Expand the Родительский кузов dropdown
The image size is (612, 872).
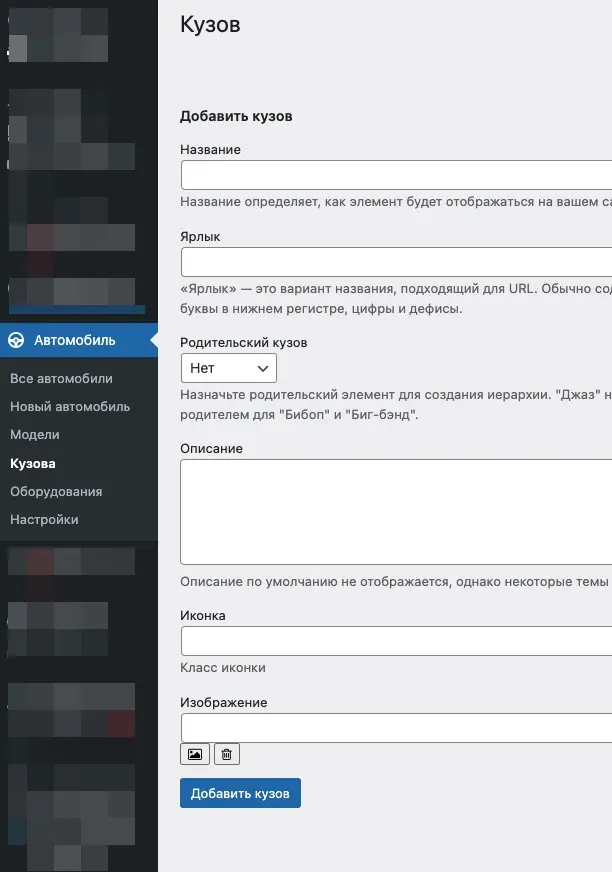228,368
